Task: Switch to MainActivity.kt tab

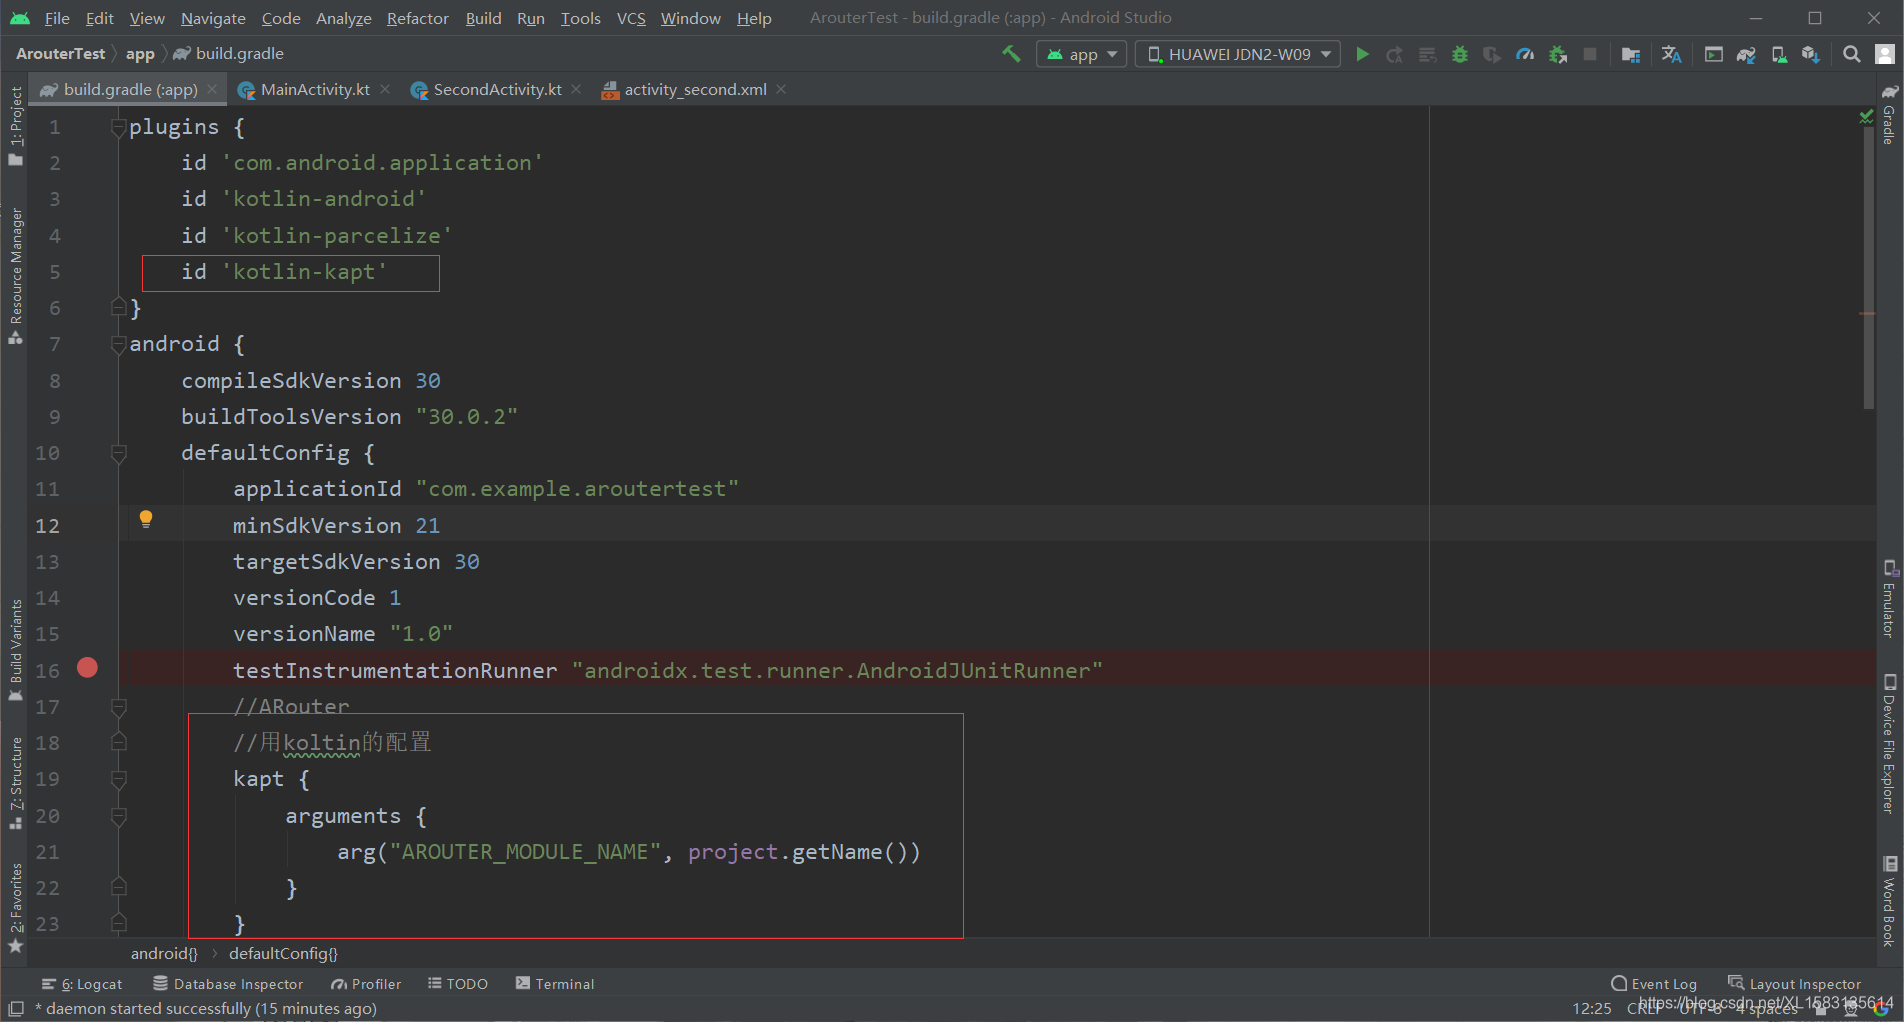Action: pyautogui.click(x=315, y=90)
